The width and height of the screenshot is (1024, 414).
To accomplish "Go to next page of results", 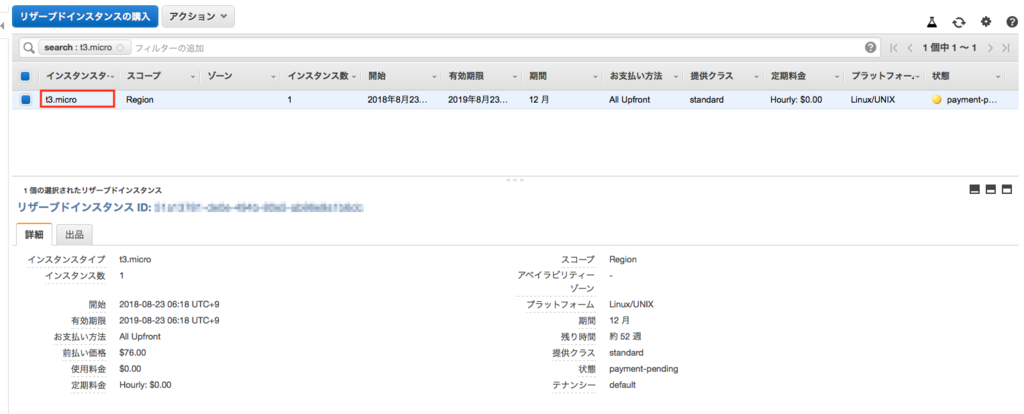I will (x=991, y=48).
